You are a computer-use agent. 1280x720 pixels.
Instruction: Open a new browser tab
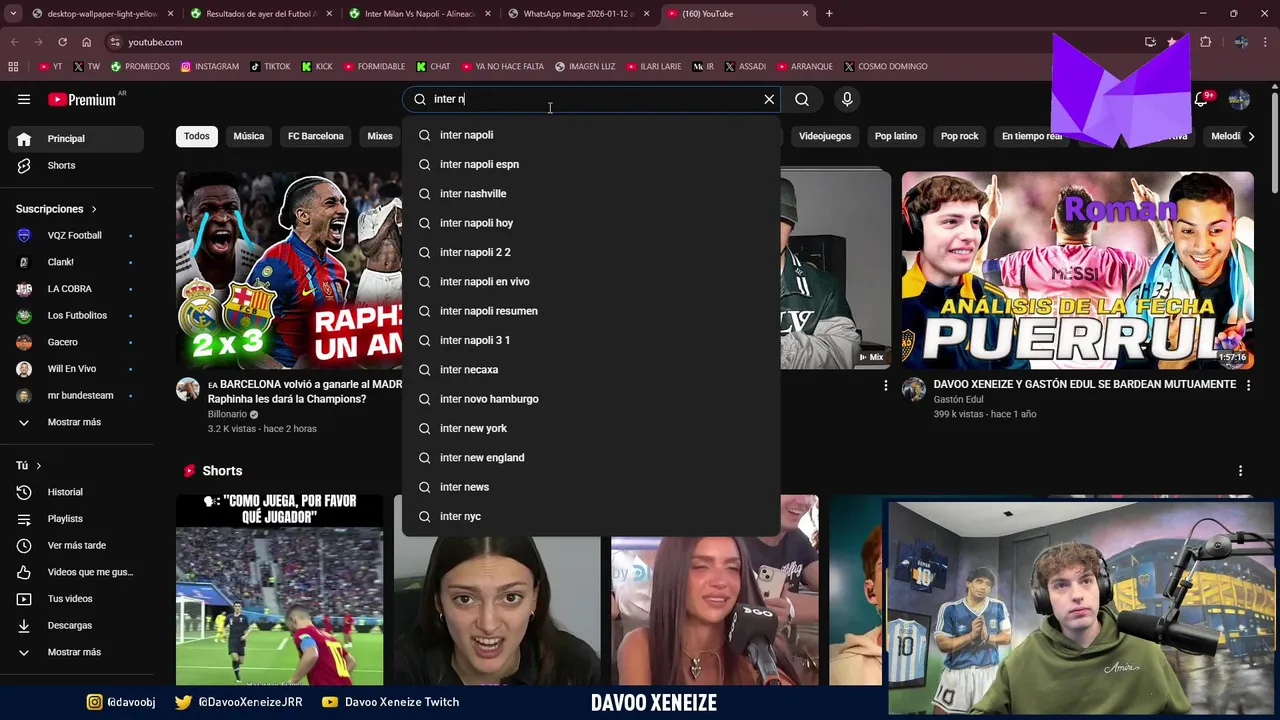829,14
